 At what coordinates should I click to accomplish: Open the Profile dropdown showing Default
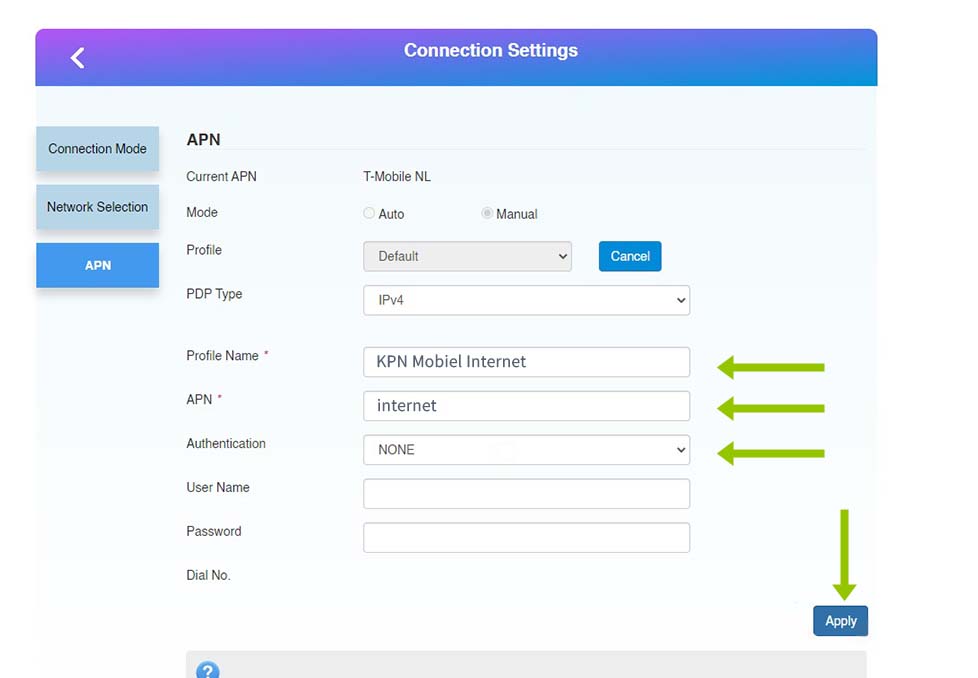tap(467, 256)
